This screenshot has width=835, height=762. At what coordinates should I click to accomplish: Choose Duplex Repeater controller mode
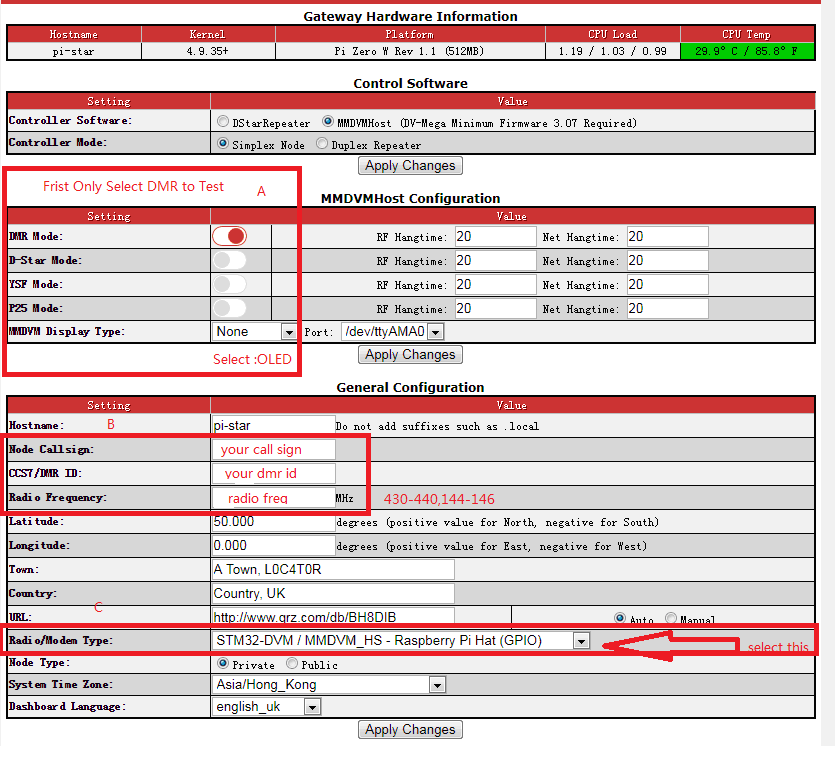tap(322, 144)
